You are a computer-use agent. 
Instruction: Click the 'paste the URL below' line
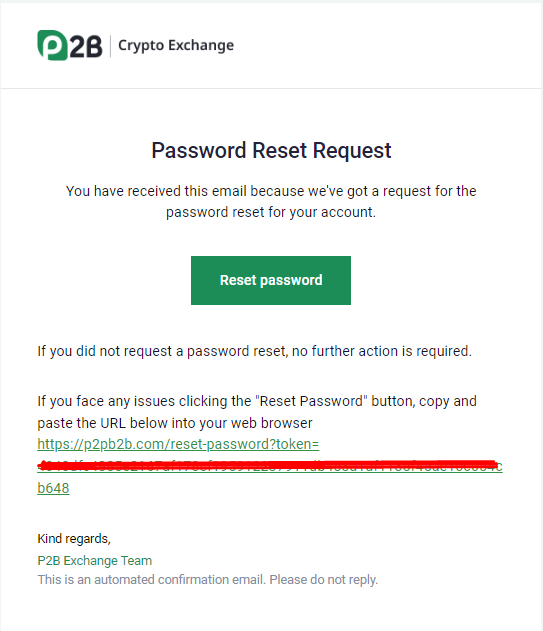pyautogui.click(x=175, y=423)
